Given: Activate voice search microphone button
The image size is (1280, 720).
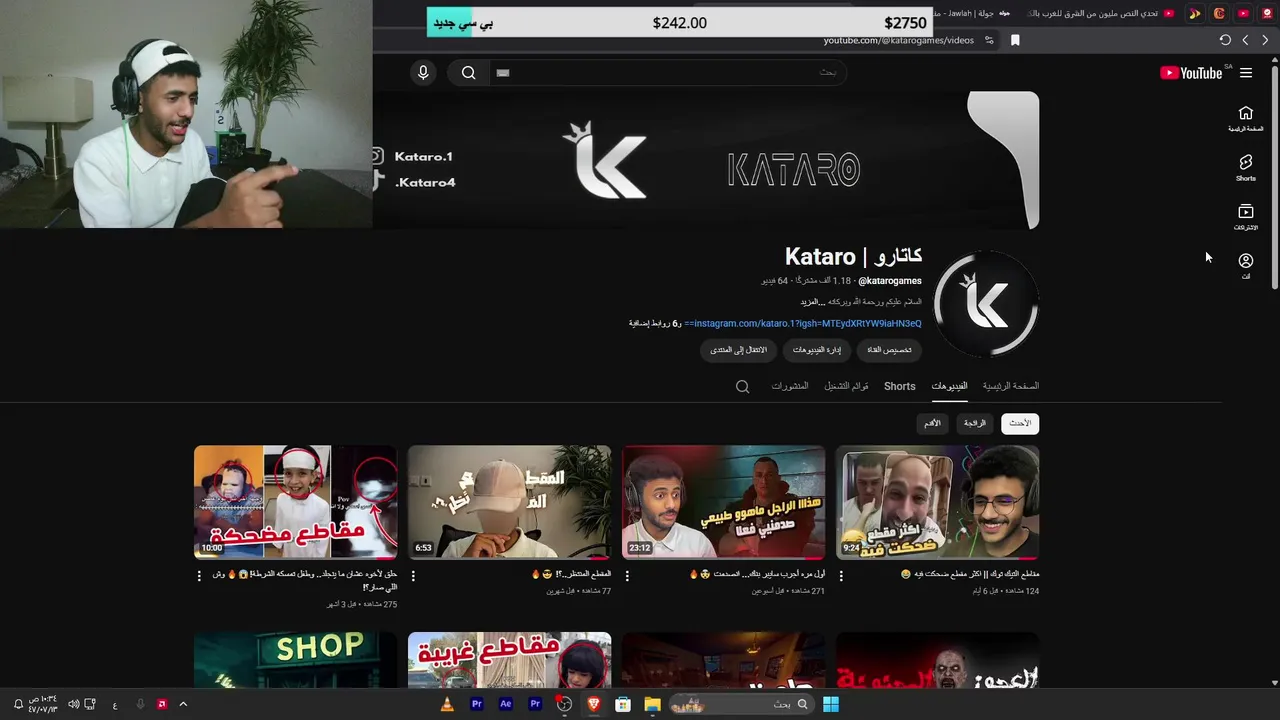Looking at the screenshot, I should point(423,72).
